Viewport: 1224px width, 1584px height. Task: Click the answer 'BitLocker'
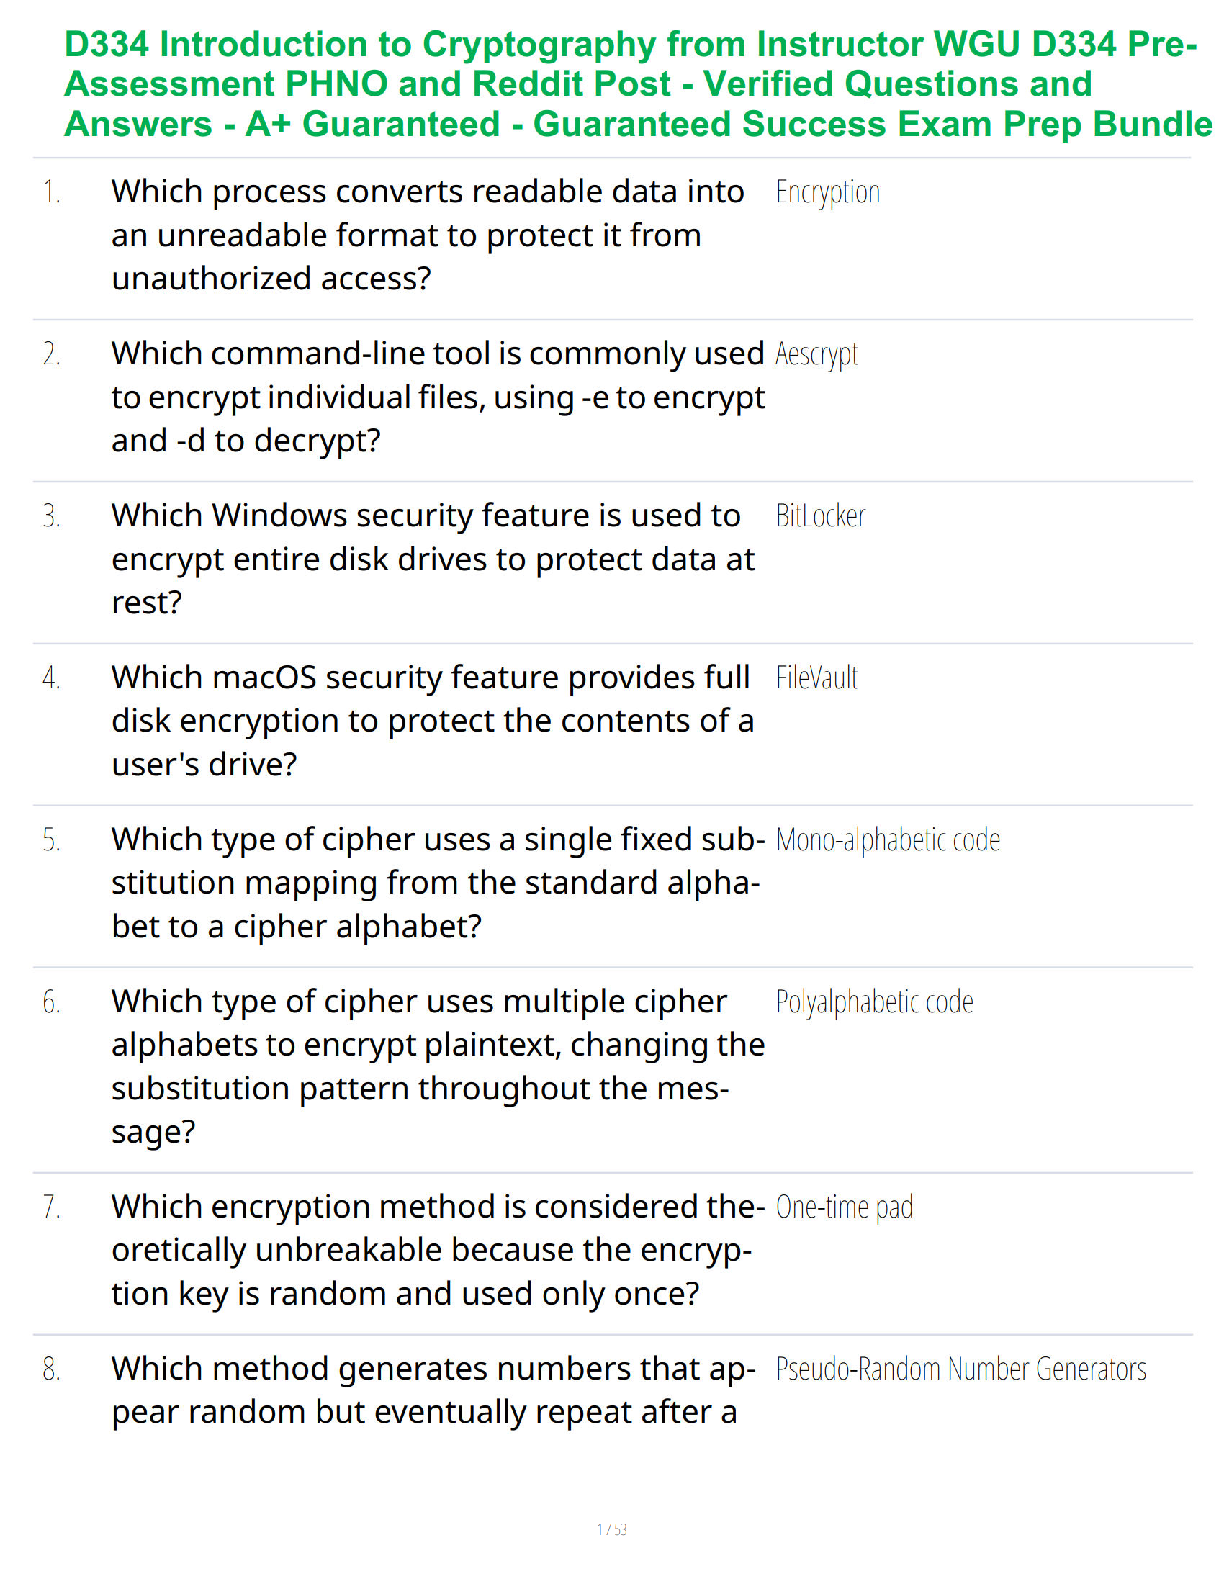820,516
